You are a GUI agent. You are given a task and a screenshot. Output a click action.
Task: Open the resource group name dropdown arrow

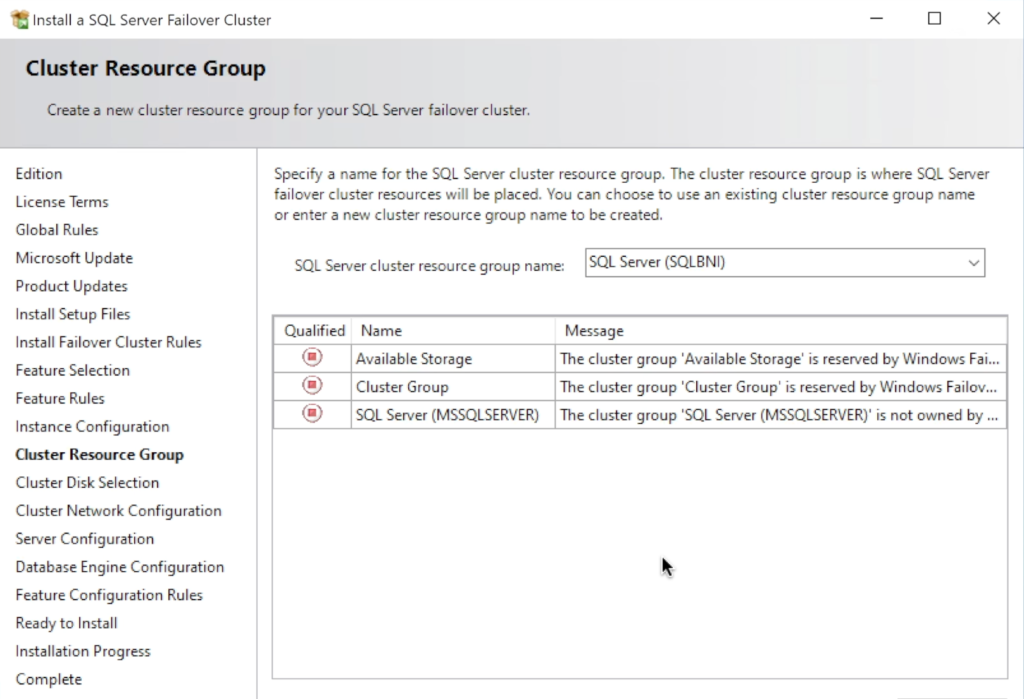coord(973,263)
